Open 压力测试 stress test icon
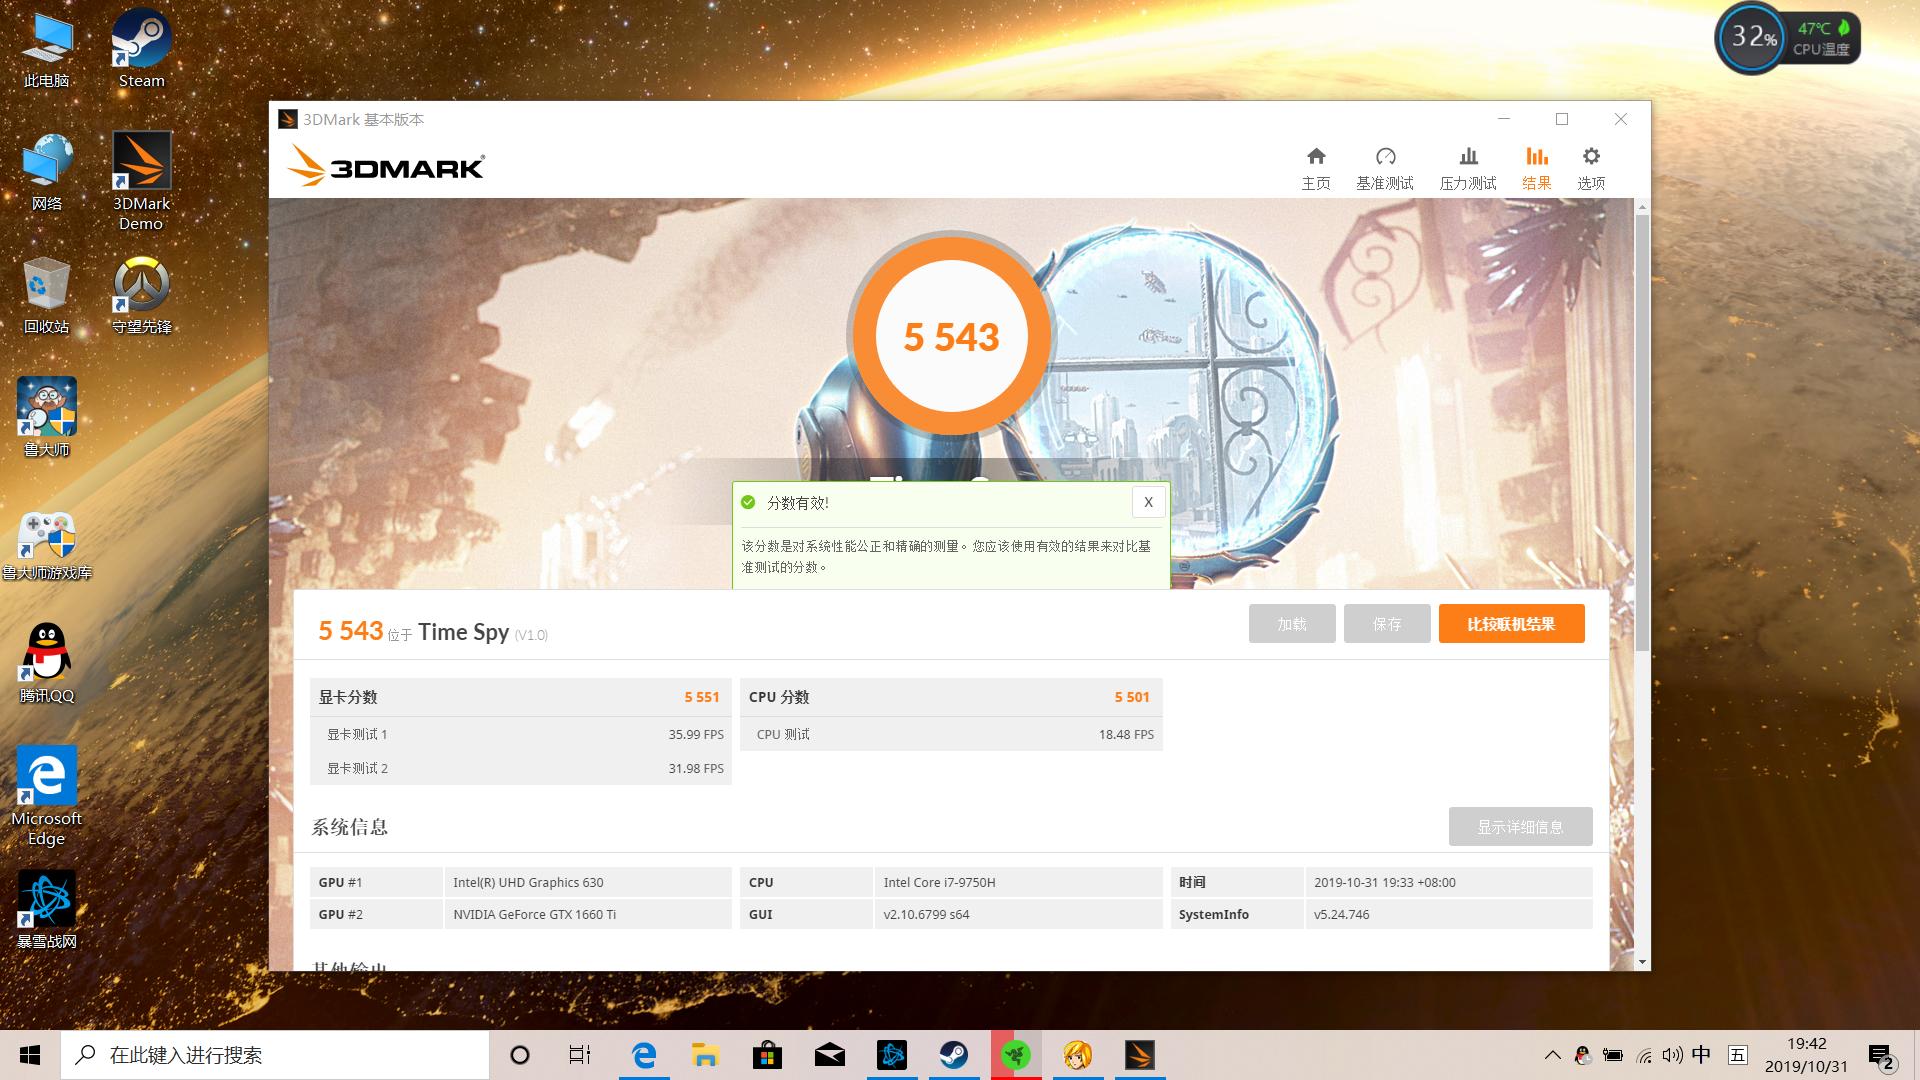This screenshot has width=1920, height=1080. tap(1468, 168)
